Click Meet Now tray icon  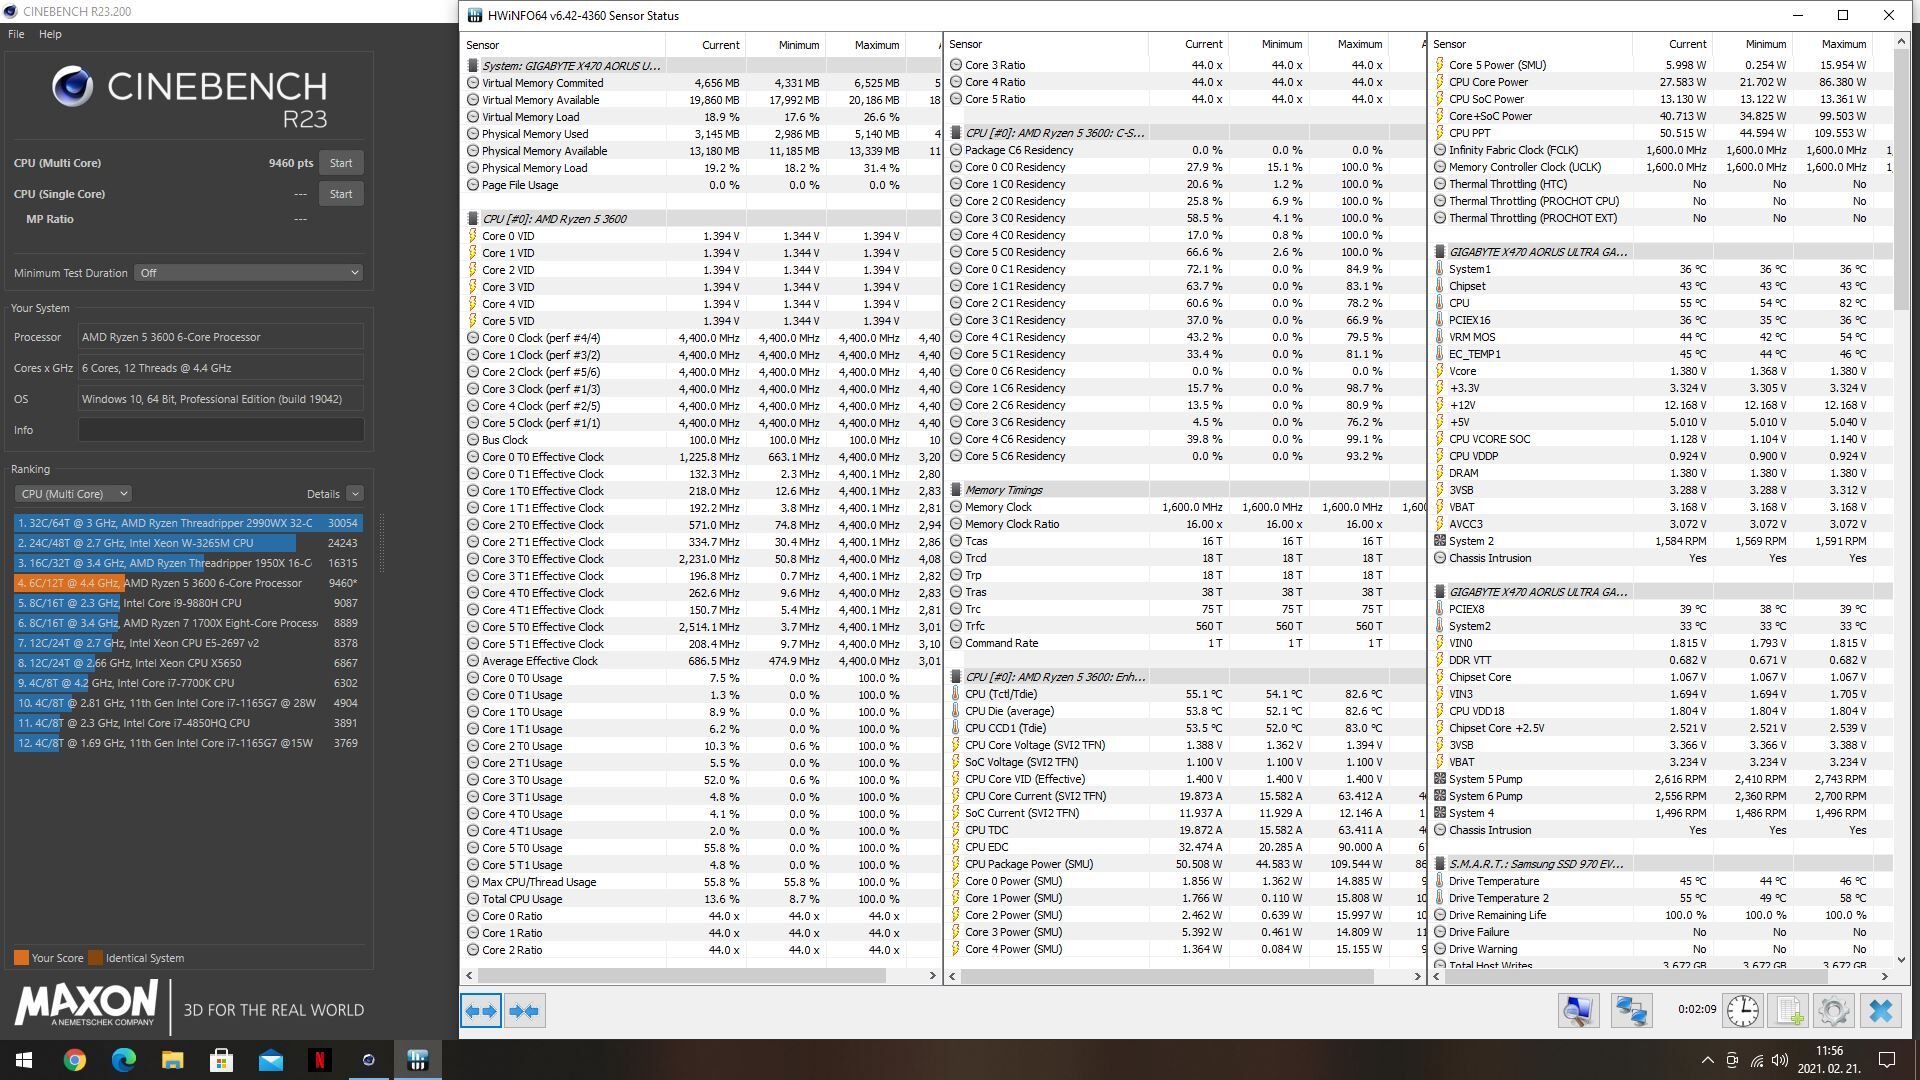pos(1732,1060)
